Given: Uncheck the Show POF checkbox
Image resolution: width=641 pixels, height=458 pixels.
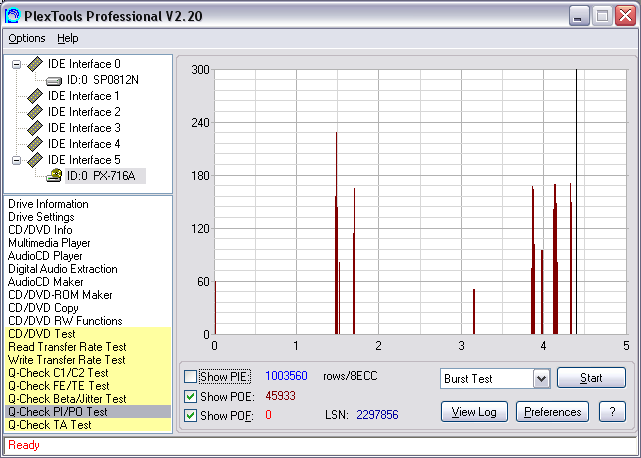Looking at the screenshot, I should (x=191, y=415).
